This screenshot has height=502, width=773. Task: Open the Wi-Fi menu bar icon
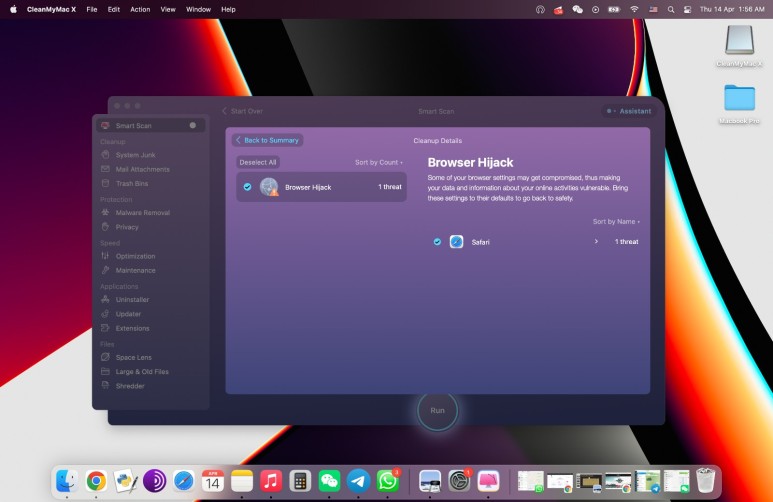(634, 9)
